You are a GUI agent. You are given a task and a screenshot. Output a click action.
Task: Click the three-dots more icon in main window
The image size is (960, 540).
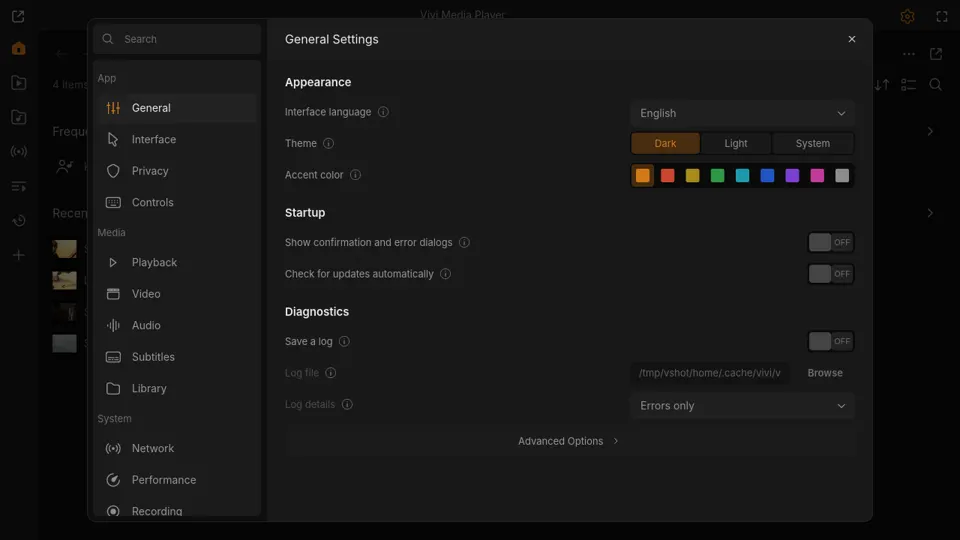[909, 54]
